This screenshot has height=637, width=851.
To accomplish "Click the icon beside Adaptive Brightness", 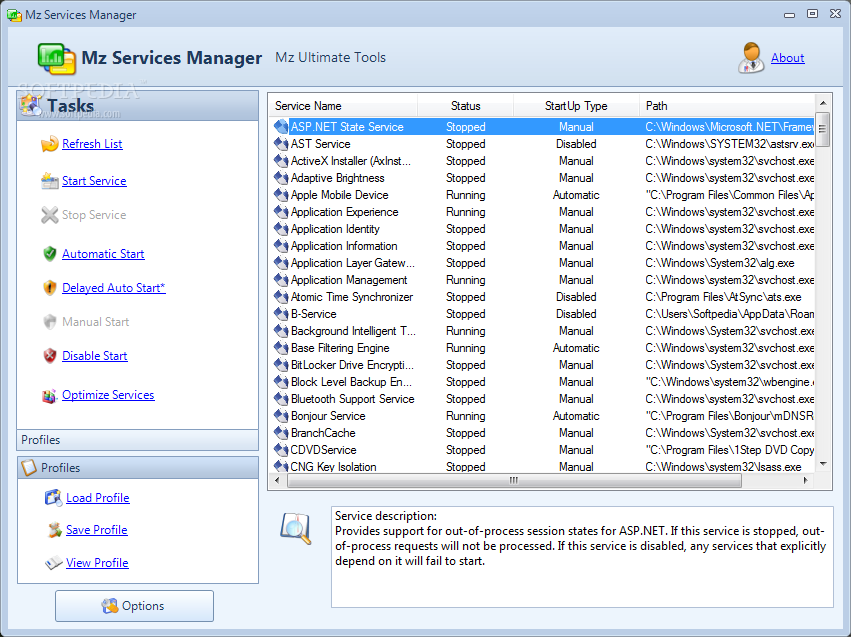I will [281, 177].
